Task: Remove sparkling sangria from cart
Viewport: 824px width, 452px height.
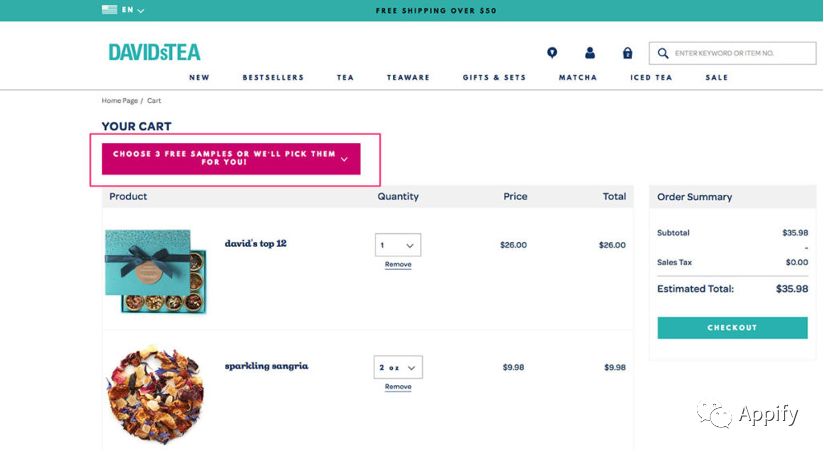Action: (x=398, y=386)
